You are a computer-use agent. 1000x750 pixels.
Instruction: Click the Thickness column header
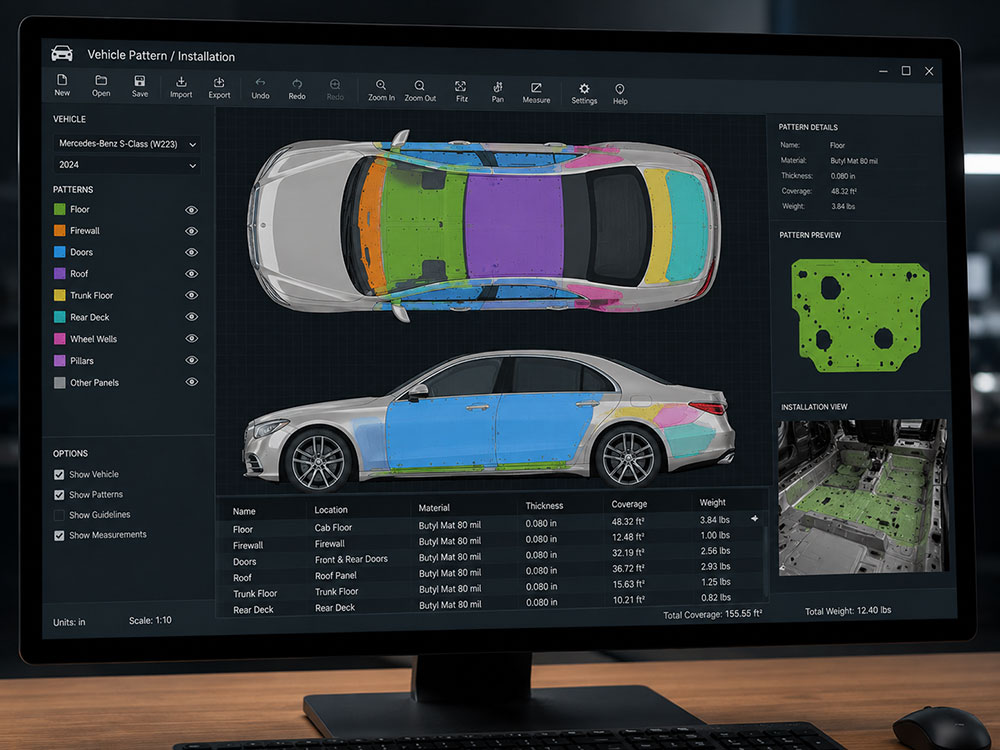click(544, 506)
